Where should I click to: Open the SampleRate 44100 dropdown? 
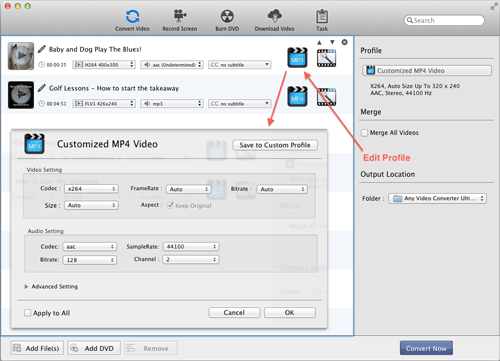[191, 247]
